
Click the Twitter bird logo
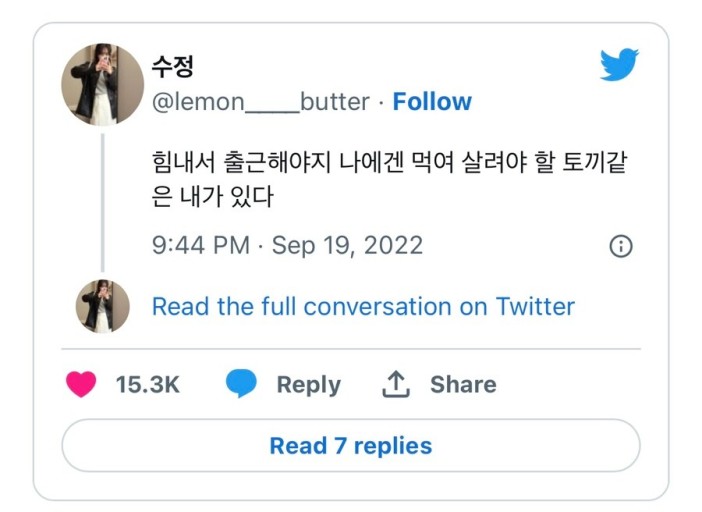click(x=619, y=65)
